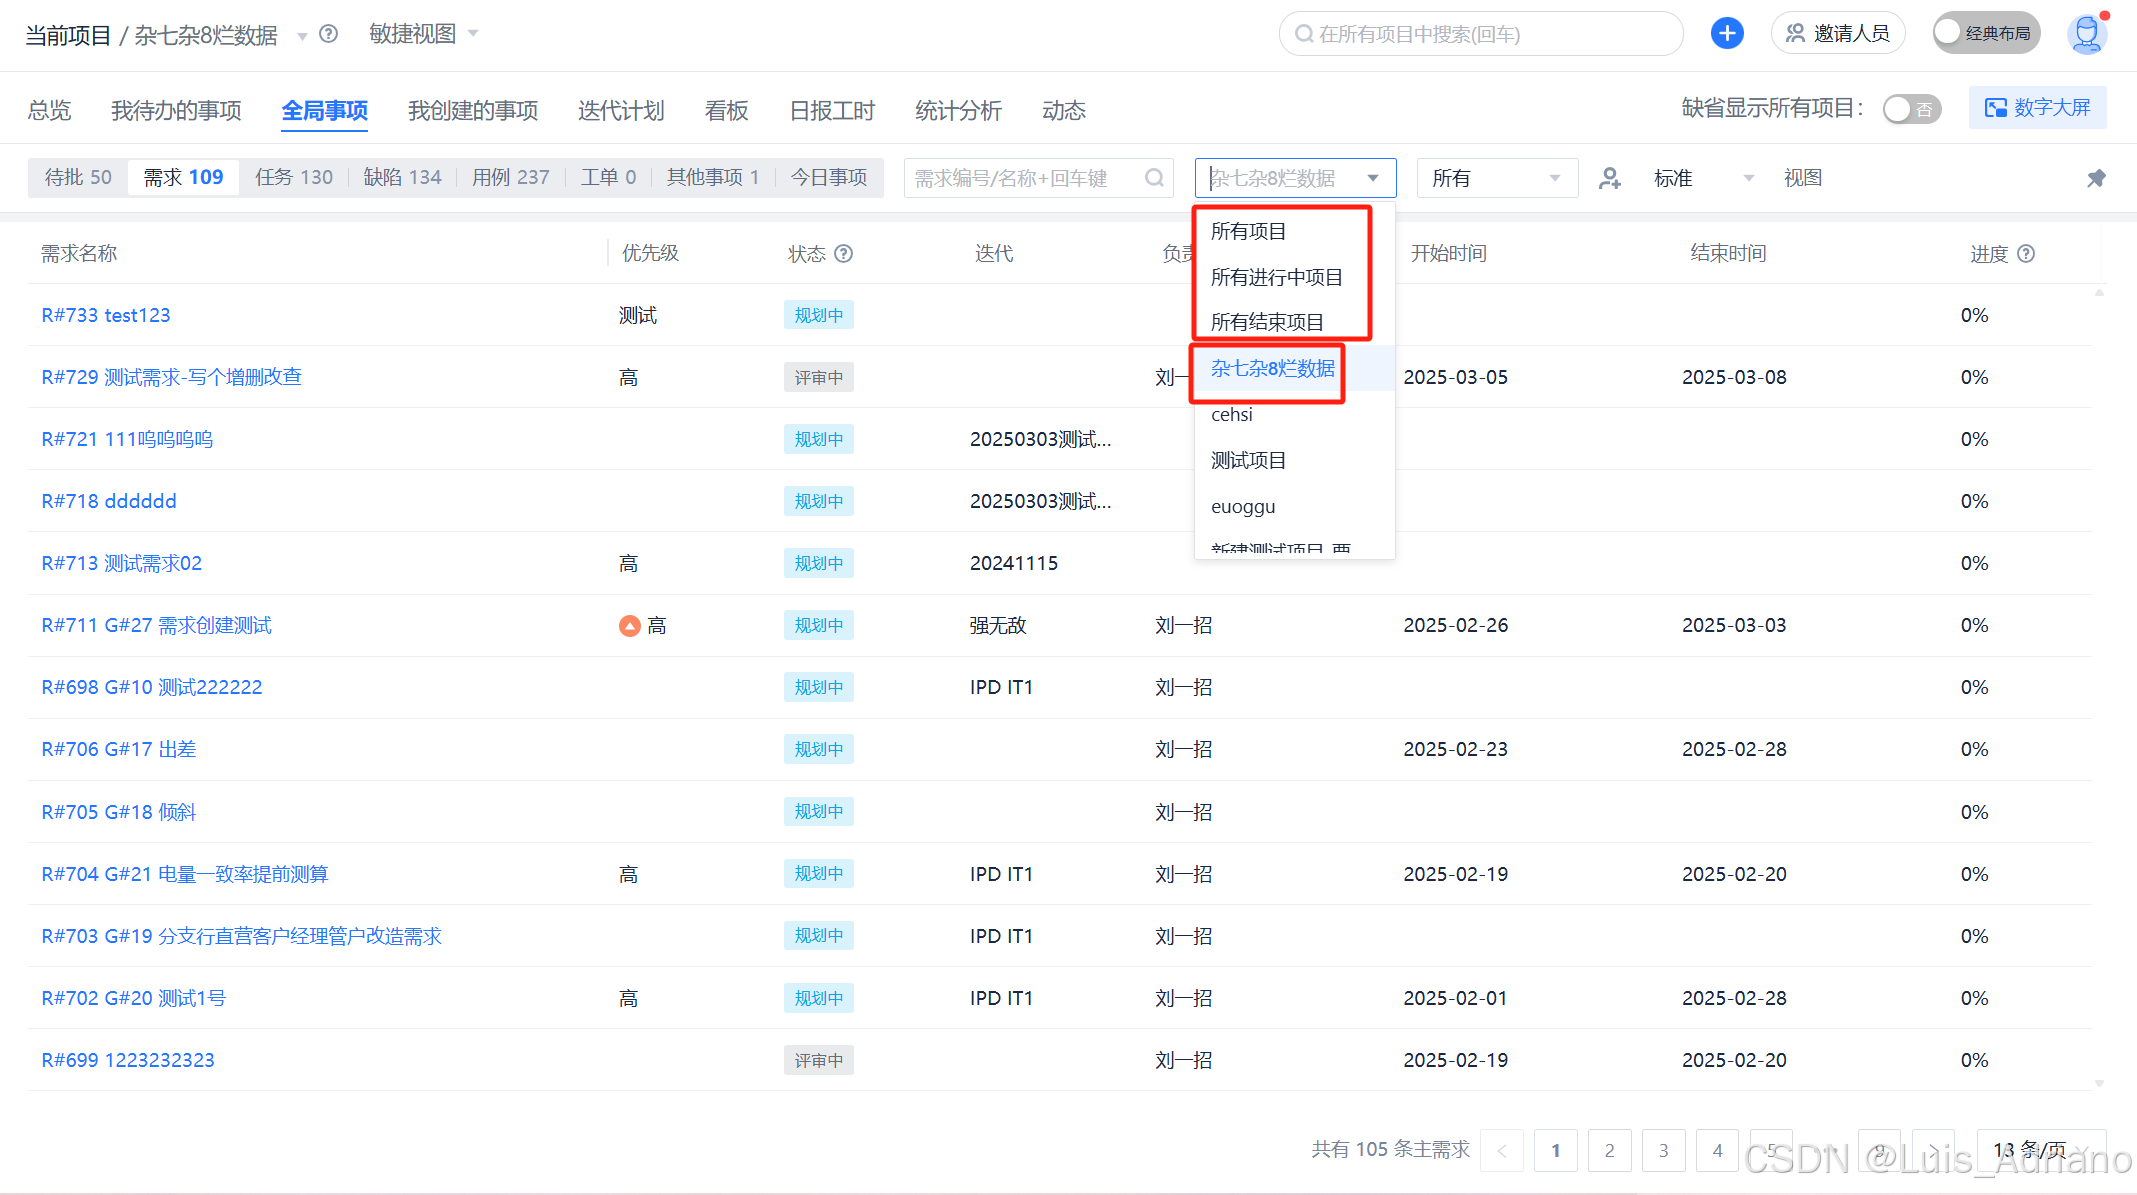Toggle 缺省显示所有项目 switch
Screen dimensions: 2137x1195
[x=1911, y=109]
